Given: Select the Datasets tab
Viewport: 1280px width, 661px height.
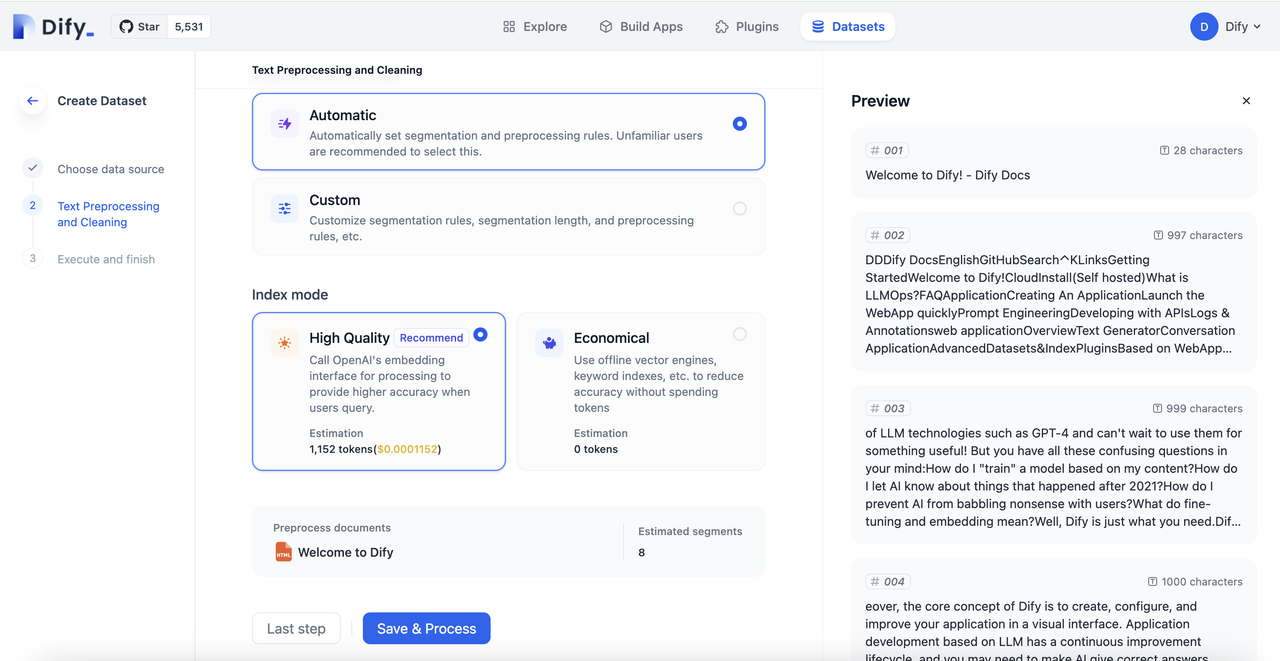Looking at the screenshot, I should (x=848, y=27).
